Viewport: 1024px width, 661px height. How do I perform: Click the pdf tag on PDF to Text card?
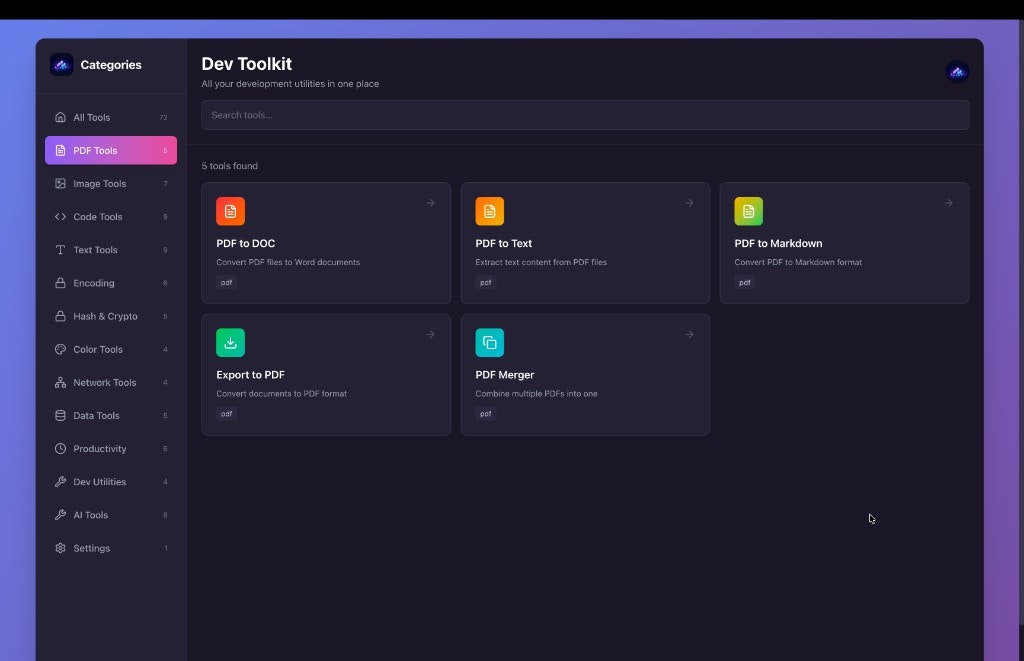pyautogui.click(x=486, y=282)
